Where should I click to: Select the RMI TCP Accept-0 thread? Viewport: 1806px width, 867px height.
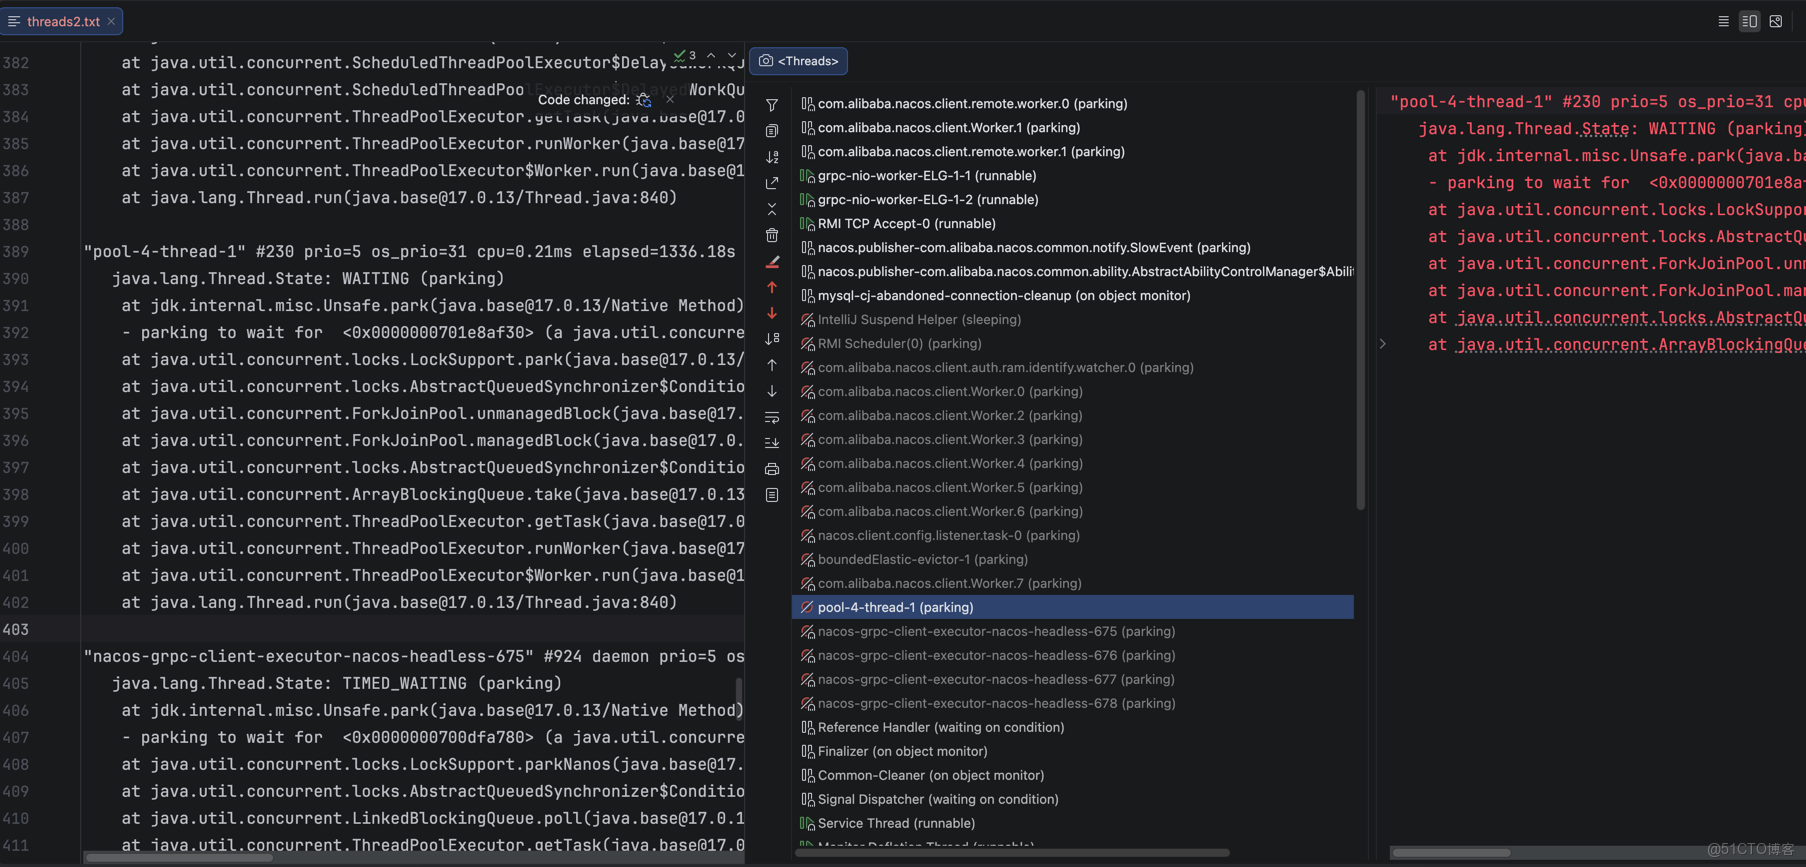[906, 223]
